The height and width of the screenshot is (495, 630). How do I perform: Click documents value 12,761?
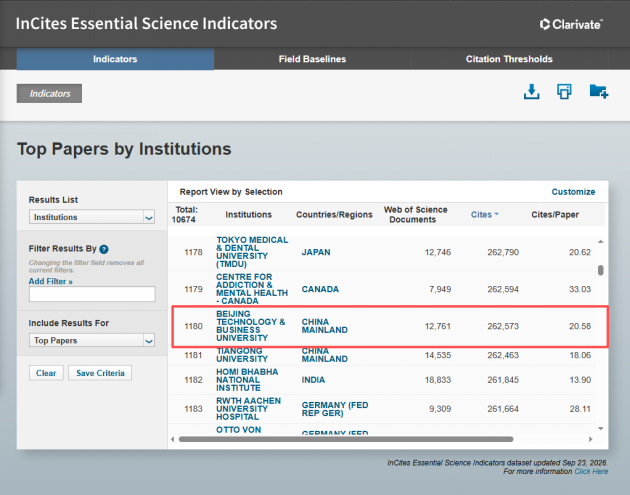pos(438,326)
